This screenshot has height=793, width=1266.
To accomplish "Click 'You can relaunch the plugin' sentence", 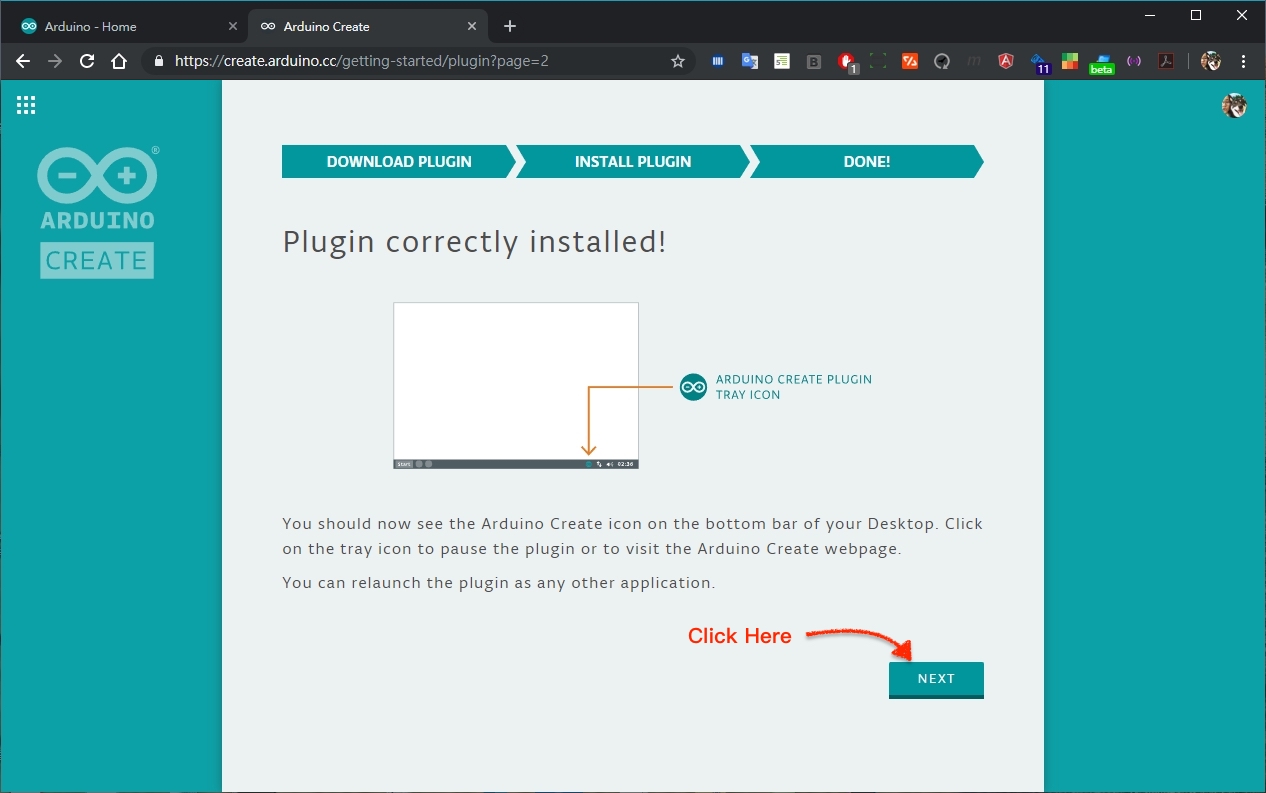I will pyautogui.click(x=498, y=583).
